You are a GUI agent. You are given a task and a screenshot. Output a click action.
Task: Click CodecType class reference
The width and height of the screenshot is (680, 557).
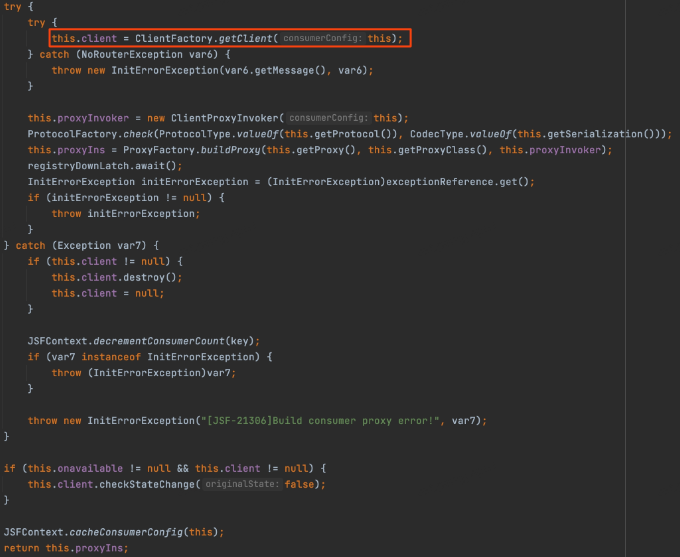coord(437,134)
